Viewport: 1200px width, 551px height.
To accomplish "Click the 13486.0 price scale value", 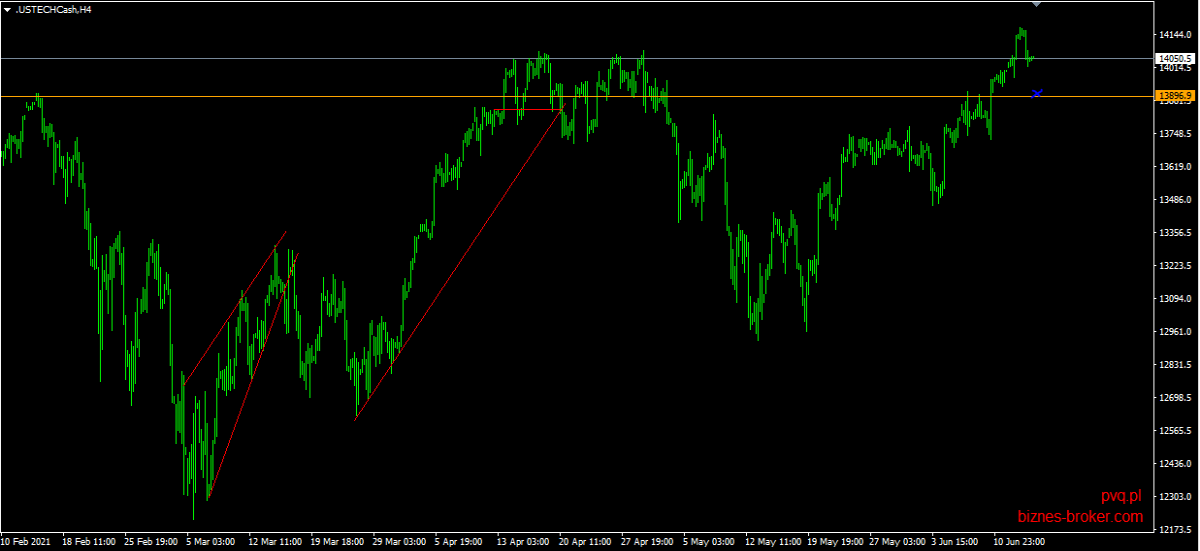I will tap(1174, 200).
